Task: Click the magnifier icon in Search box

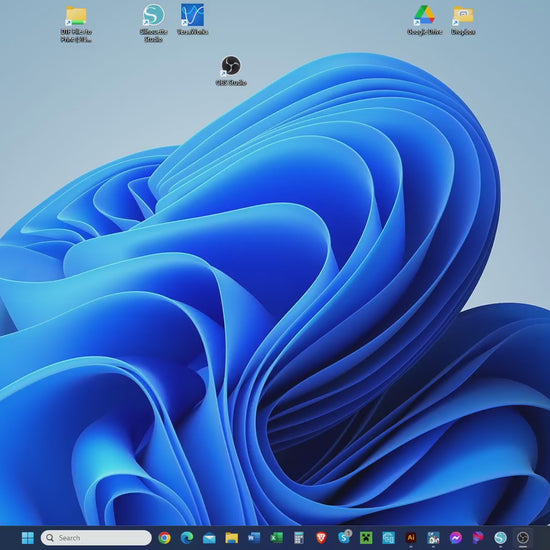Action: [50, 537]
